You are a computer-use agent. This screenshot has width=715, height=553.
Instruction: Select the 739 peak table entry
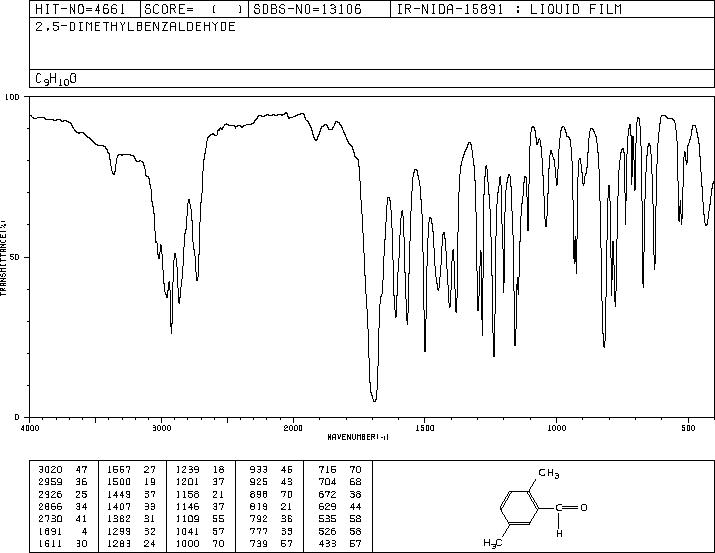pos(271,543)
